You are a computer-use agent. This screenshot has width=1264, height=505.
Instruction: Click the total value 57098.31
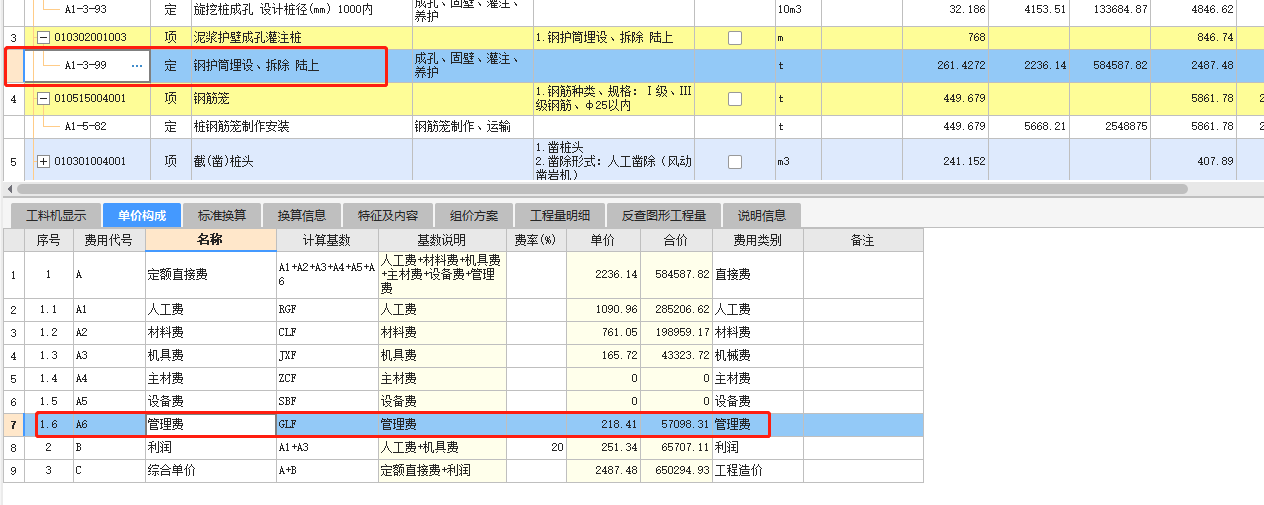pos(676,425)
